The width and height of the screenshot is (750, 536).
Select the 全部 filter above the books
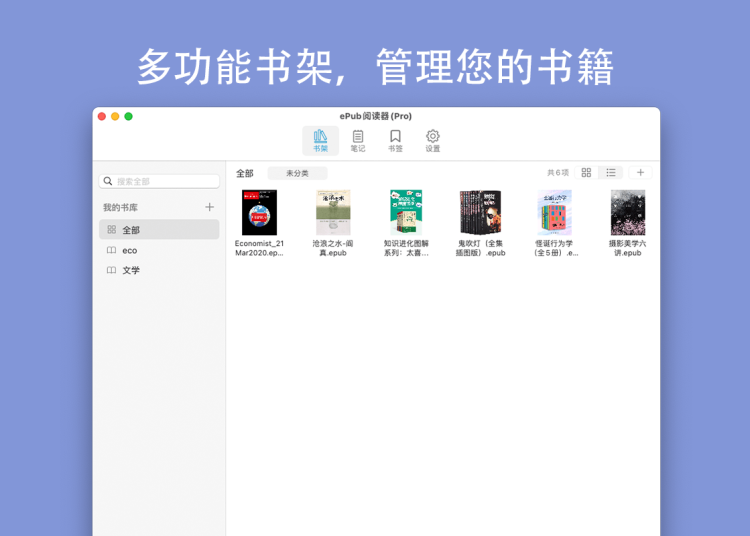(245, 173)
